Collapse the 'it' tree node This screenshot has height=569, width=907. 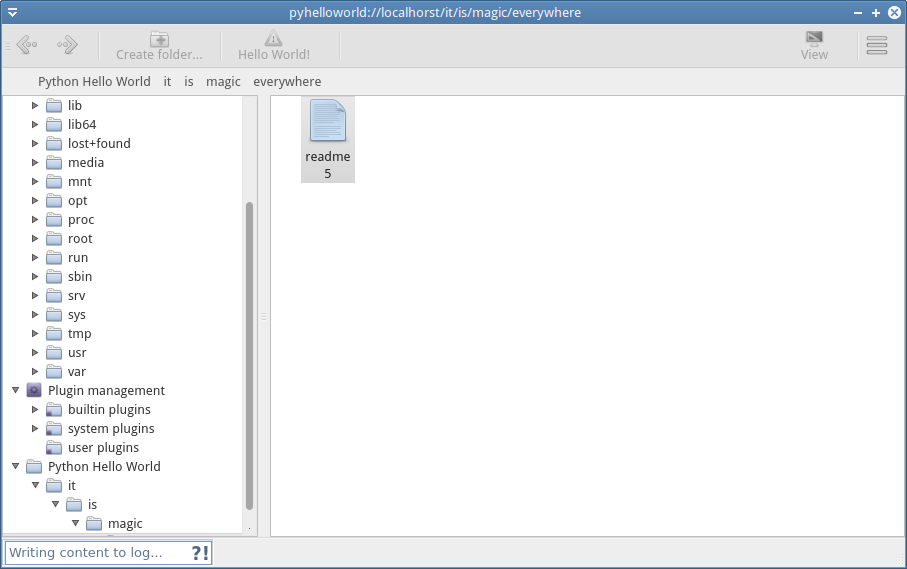[35, 485]
